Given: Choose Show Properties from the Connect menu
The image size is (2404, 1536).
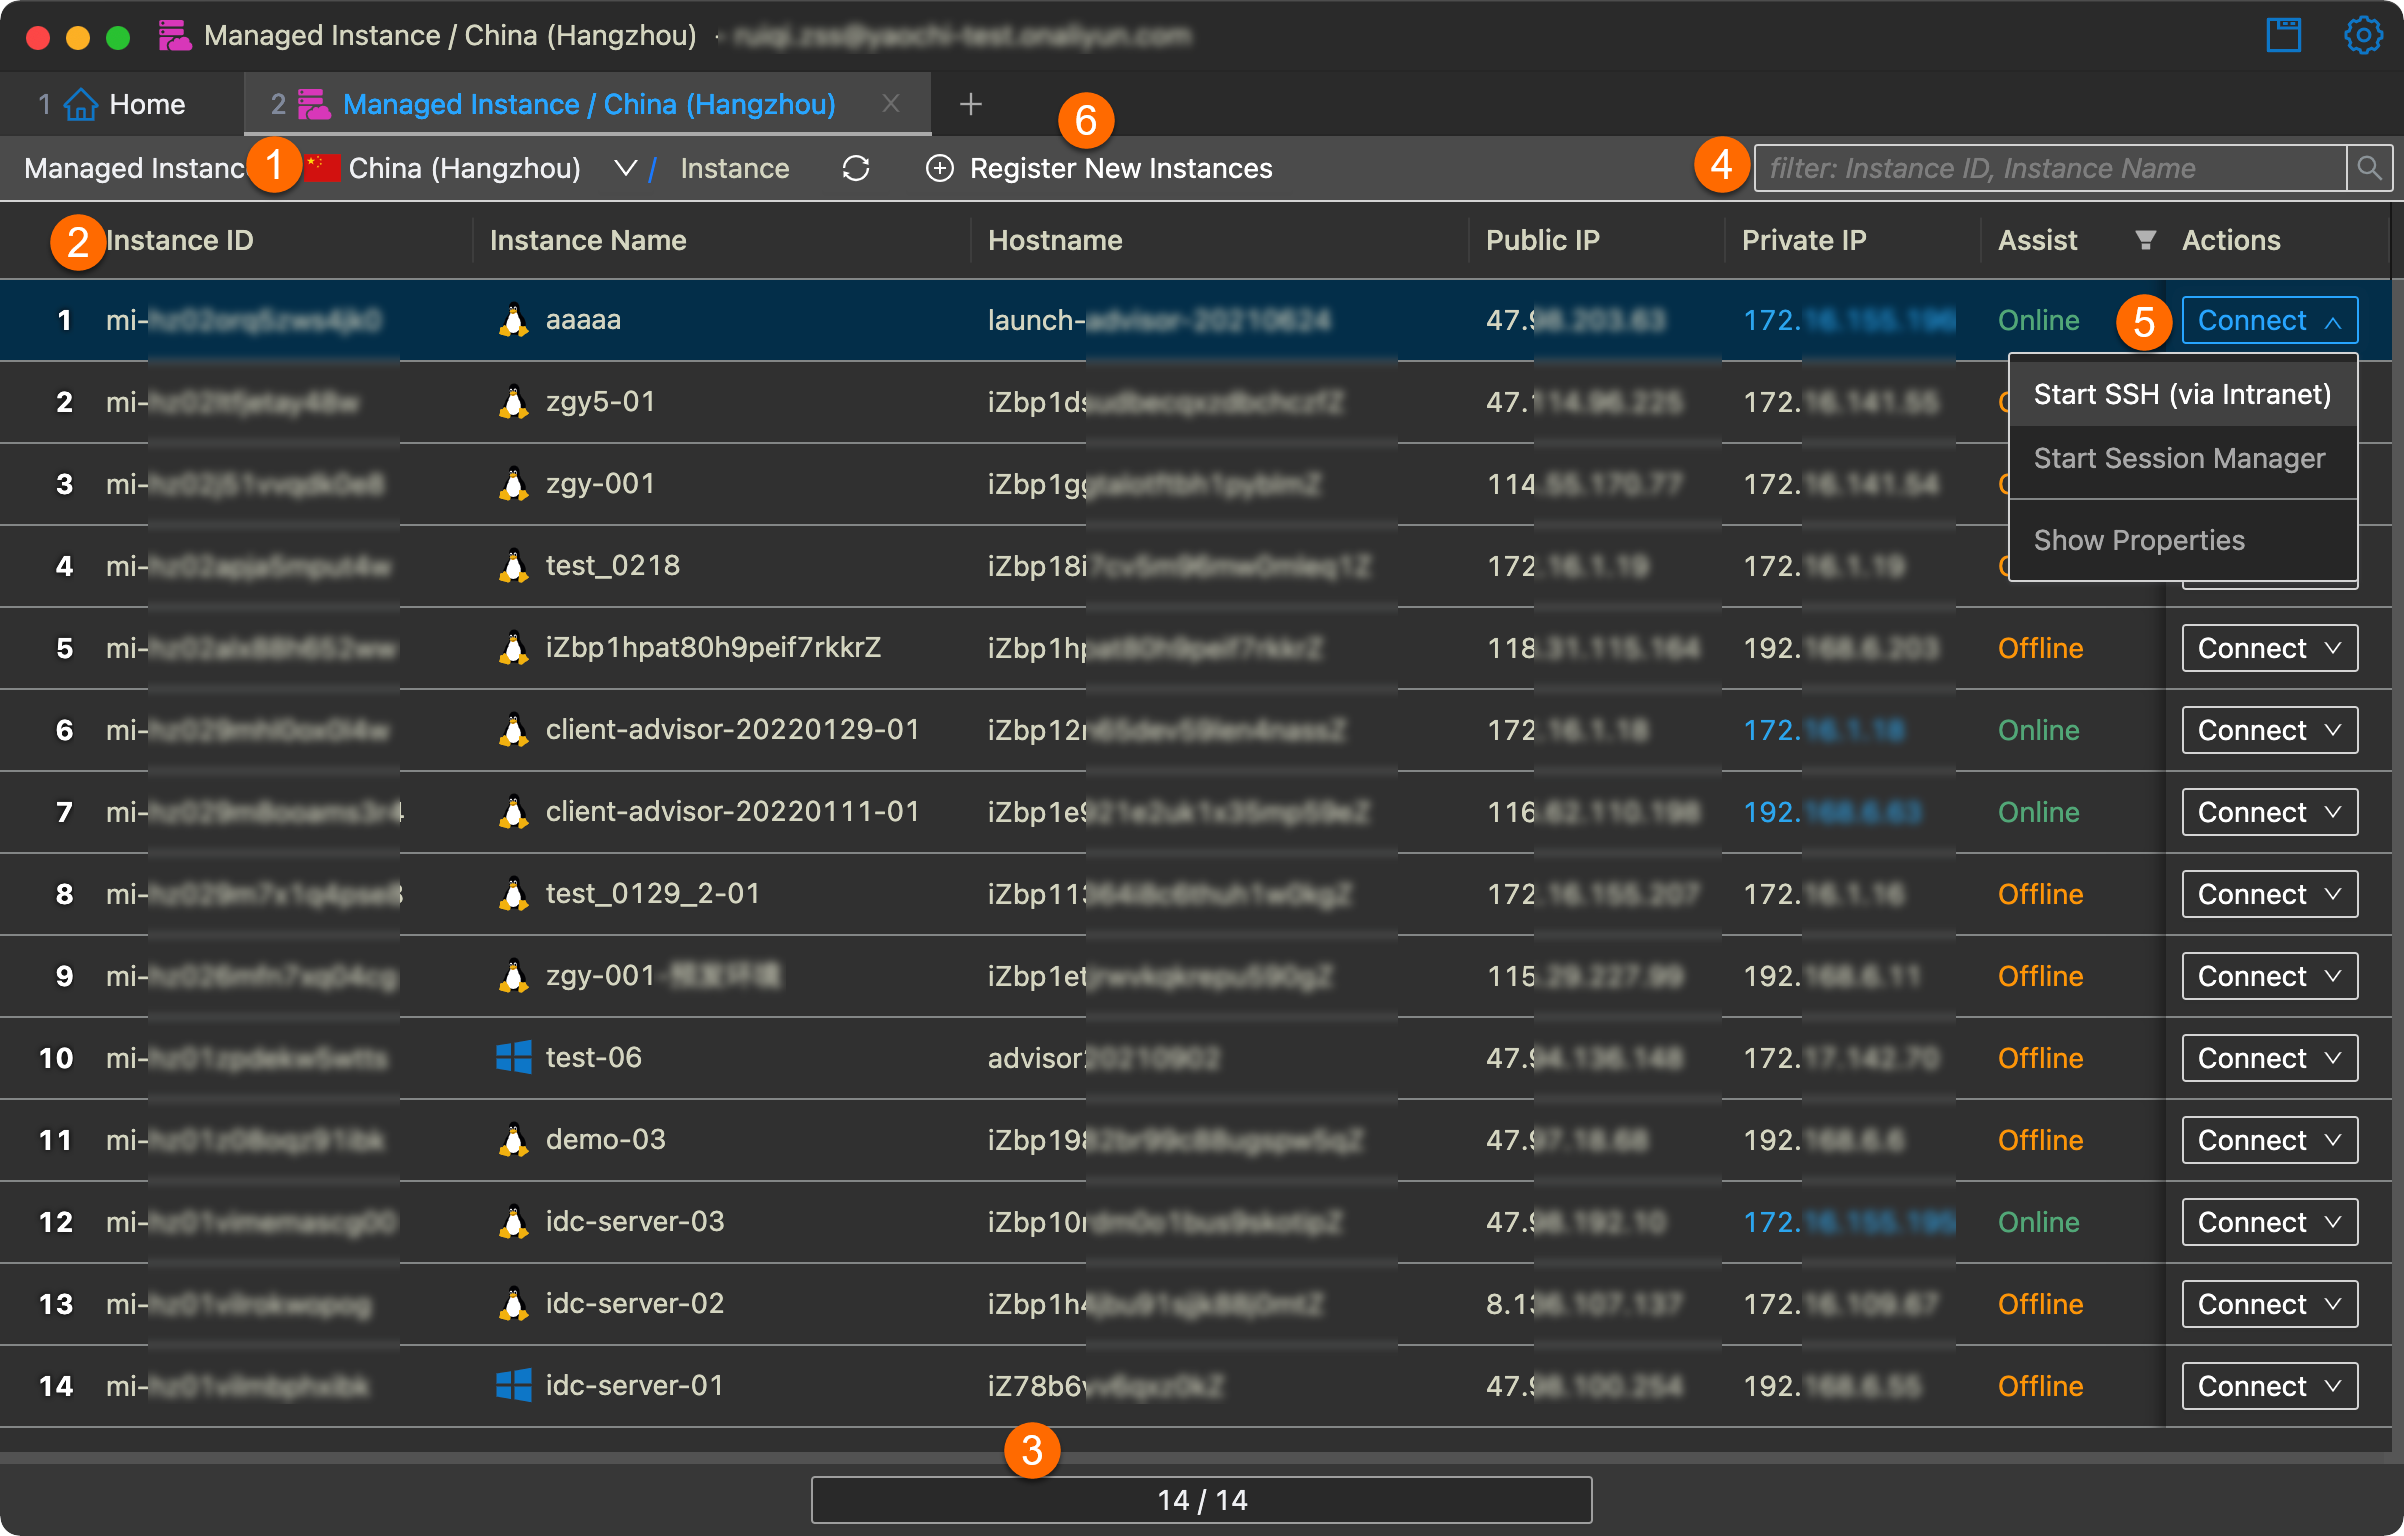Looking at the screenshot, I should click(x=2139, y=539).
